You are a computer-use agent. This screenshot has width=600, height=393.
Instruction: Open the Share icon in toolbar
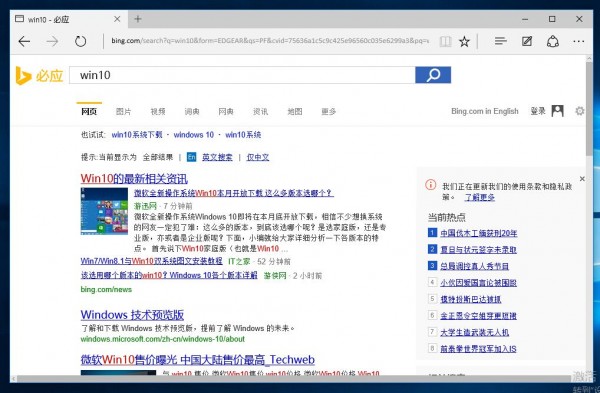click(553, 41)
